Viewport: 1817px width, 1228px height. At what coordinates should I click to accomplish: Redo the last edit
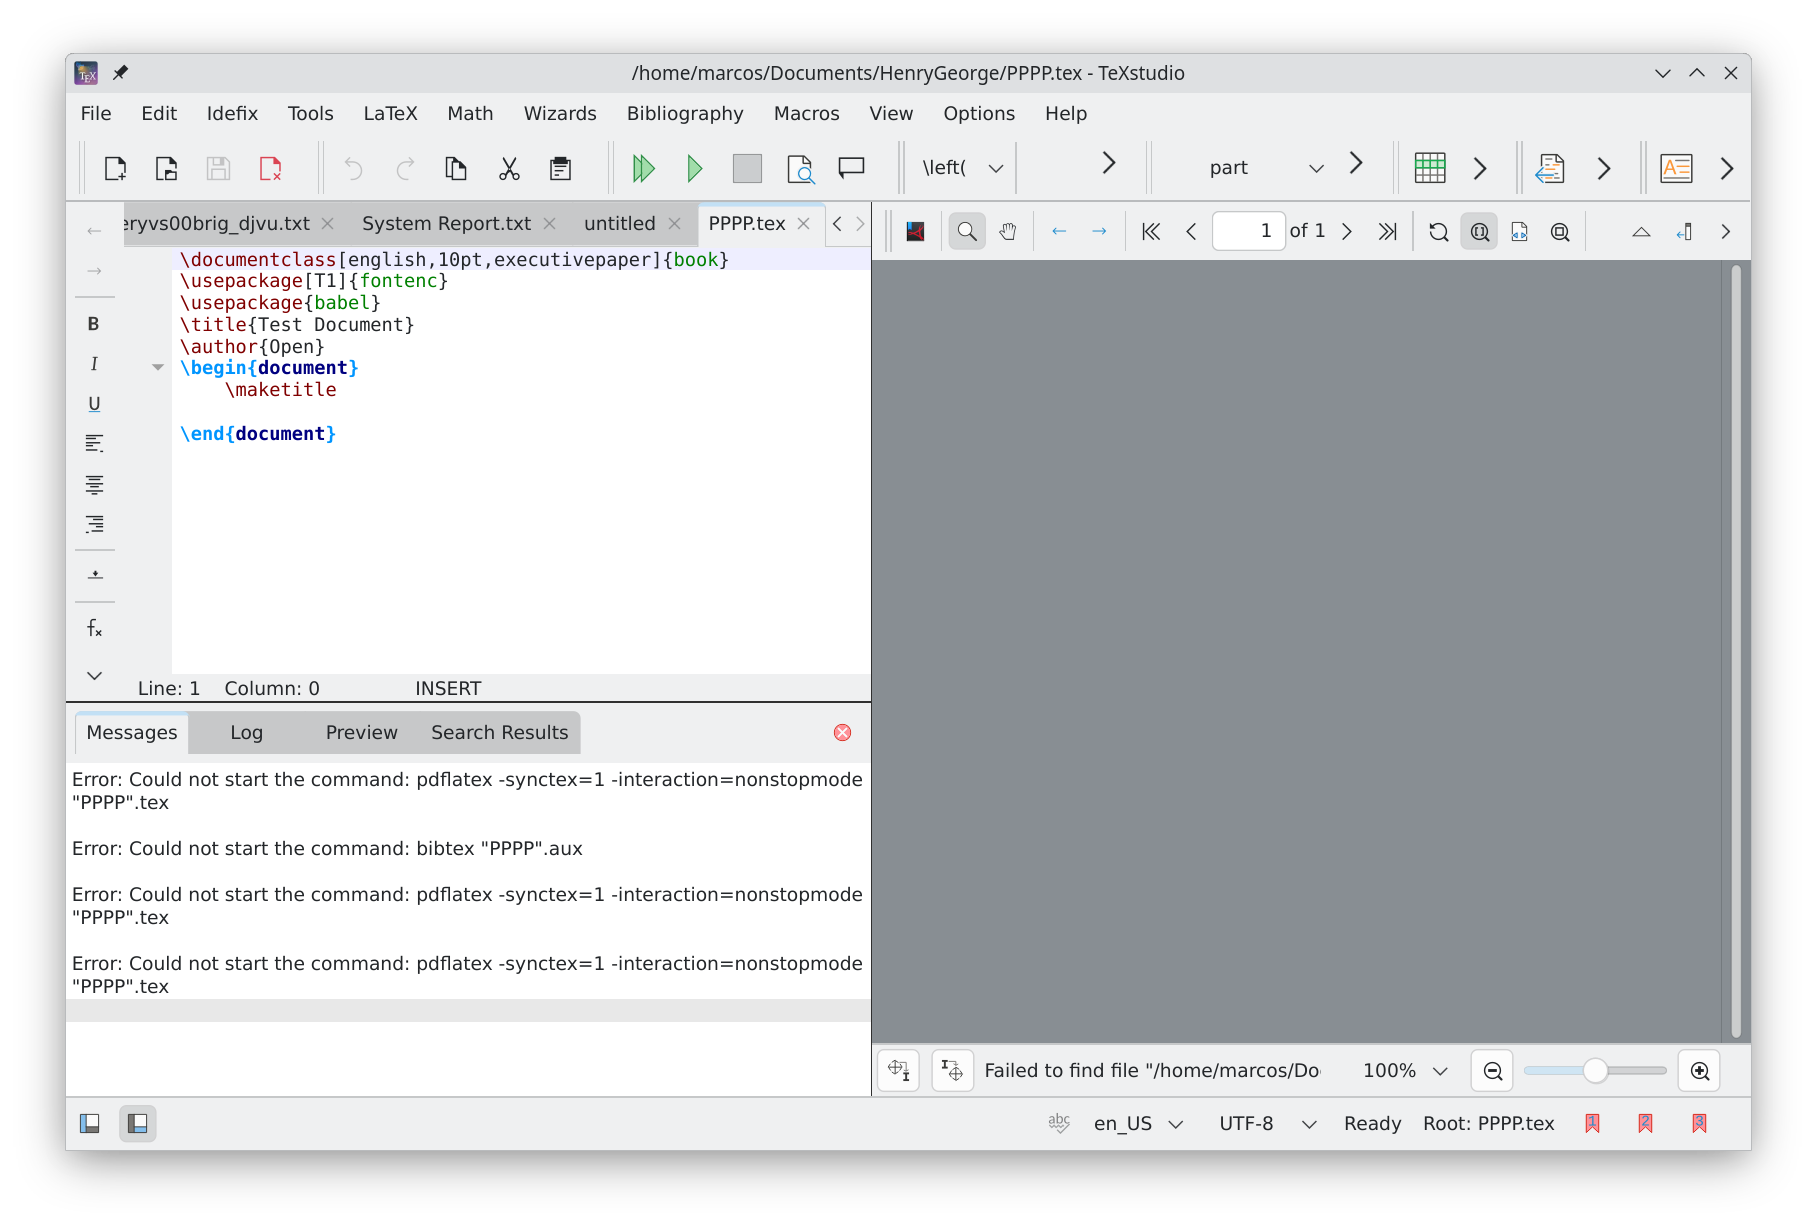pos(405,168)
